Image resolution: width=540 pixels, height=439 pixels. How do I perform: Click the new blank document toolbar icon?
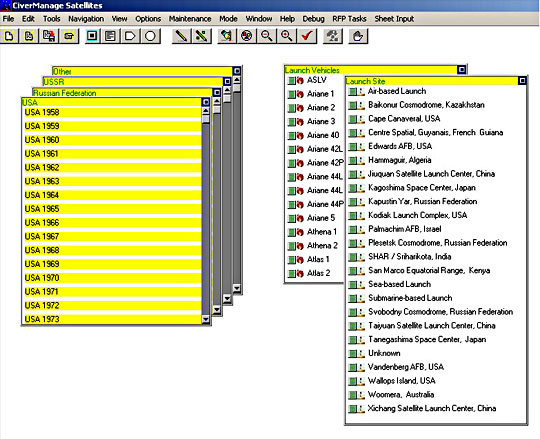9,36
